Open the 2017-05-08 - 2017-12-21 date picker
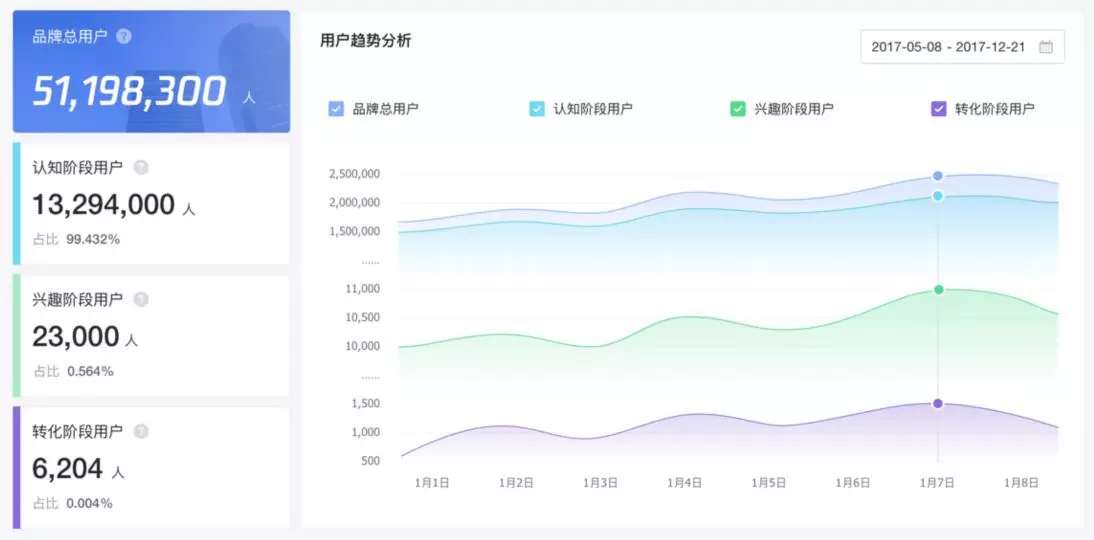Viewport: 1094px width, 540px height. point(947,47)
